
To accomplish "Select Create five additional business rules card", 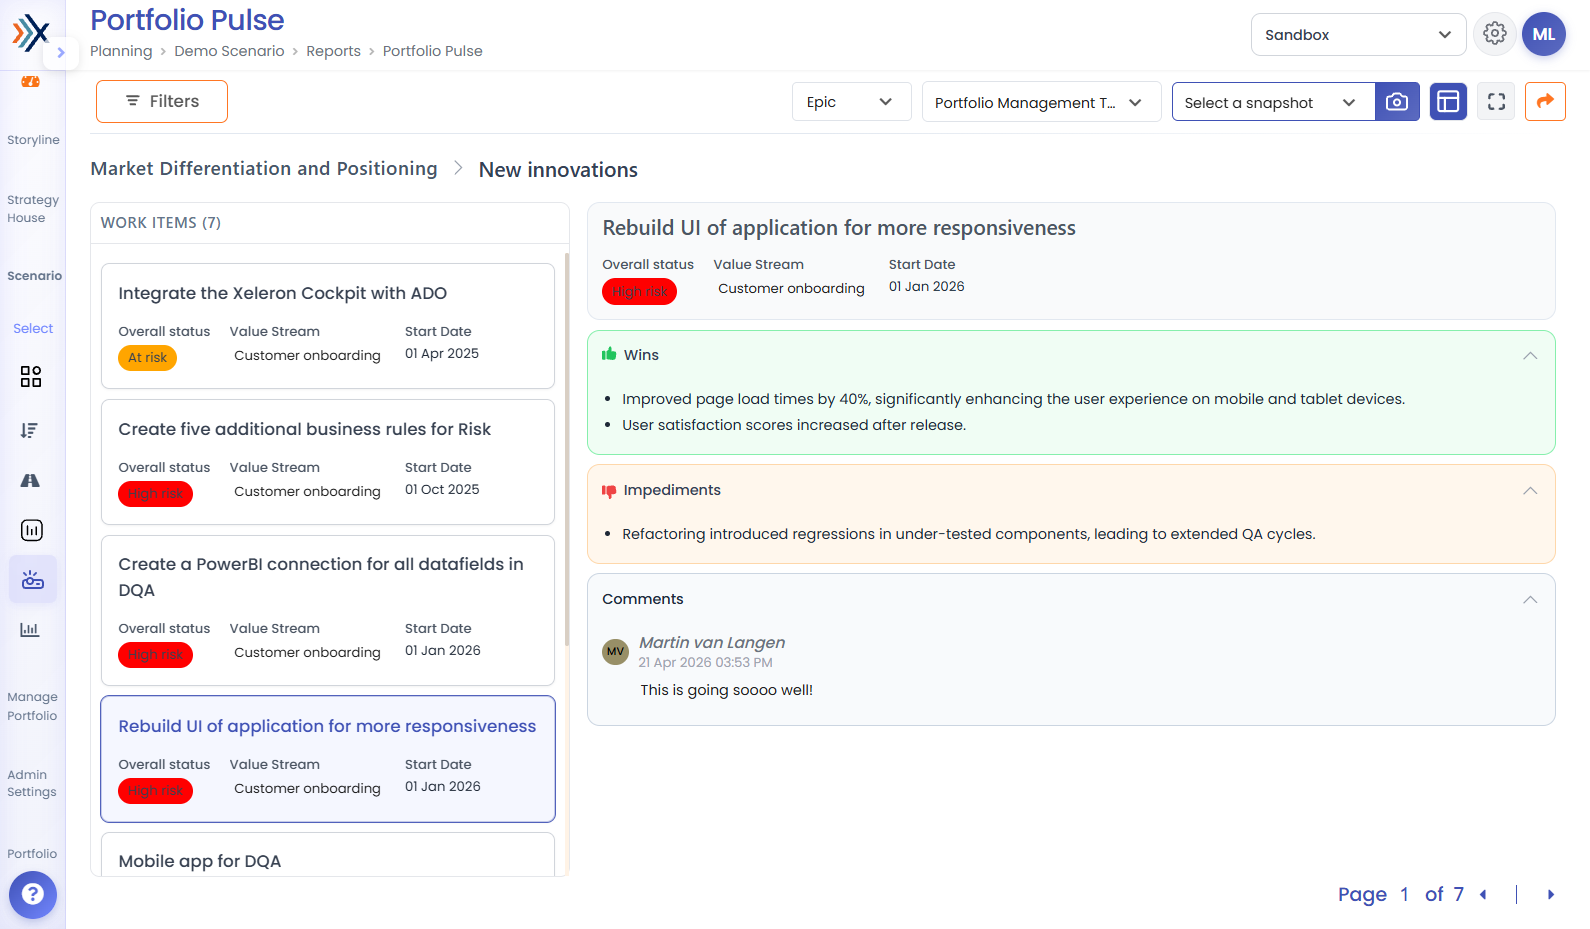I will 328,462.
